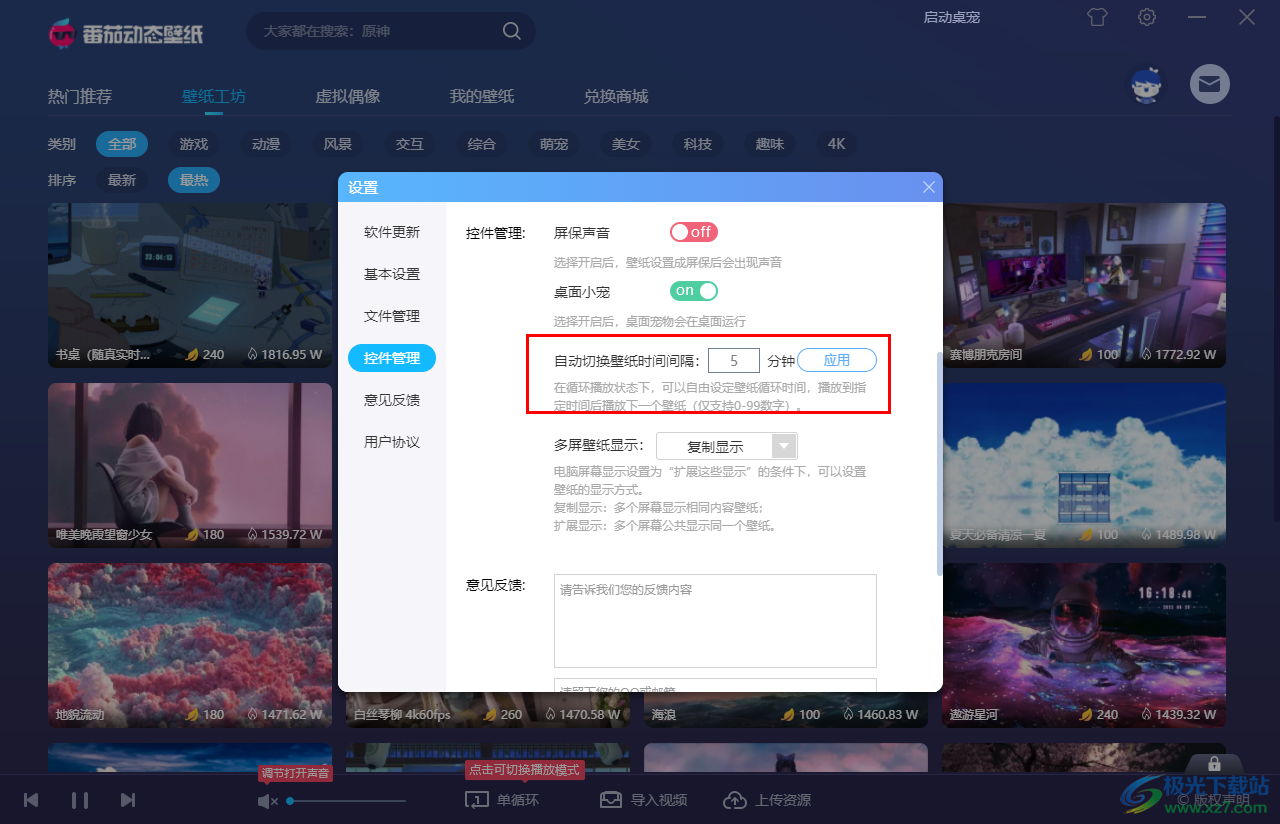Switch to 虚拟偶像 tab
1280x824 pixels.
(348, 97)
